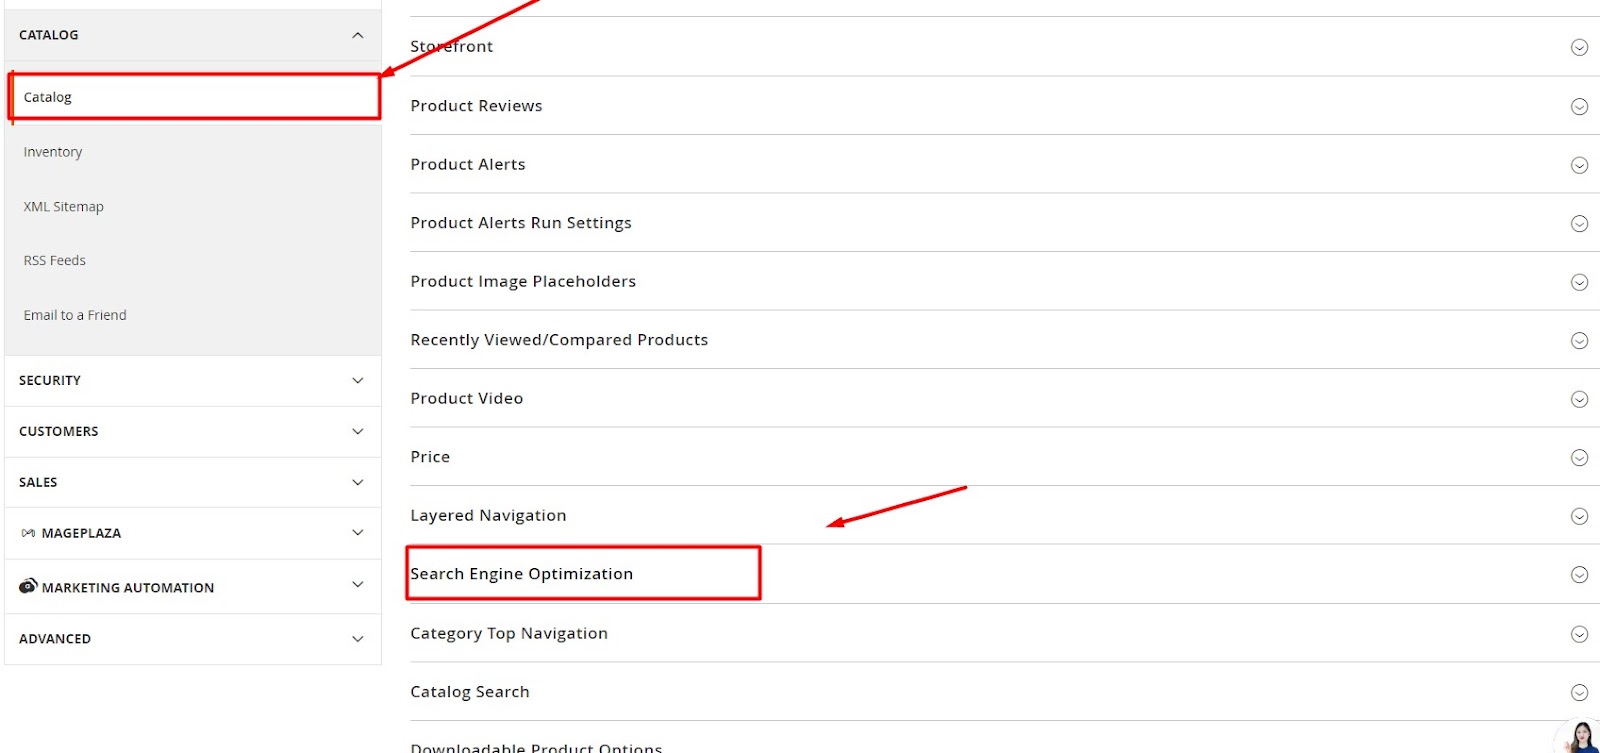
Task: Click the Marketing Automation globe icon
Action: (27, 586)
